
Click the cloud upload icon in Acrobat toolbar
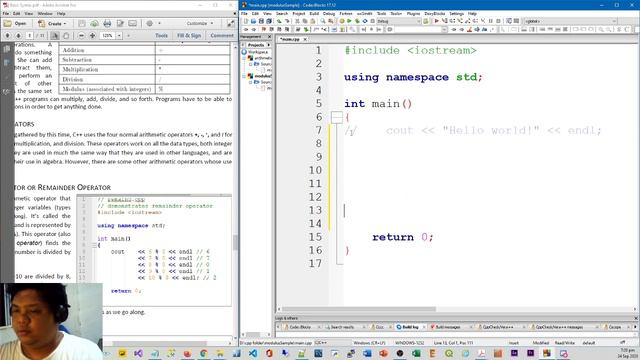pos(94,24)
